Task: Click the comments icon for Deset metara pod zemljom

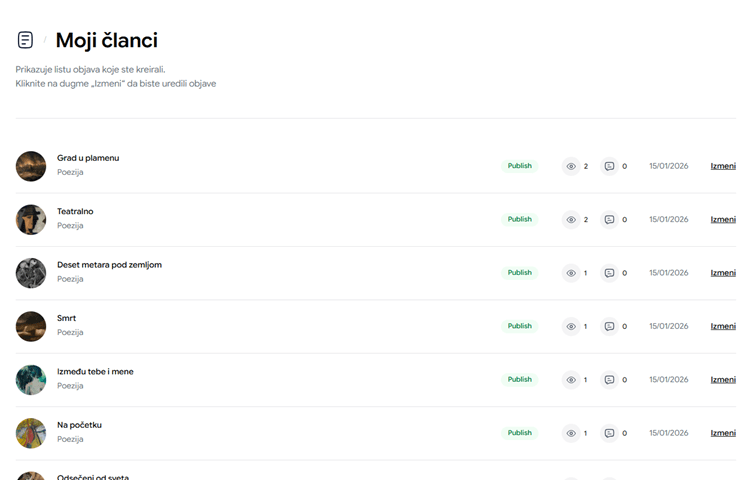Action: (x=609, y=273)
